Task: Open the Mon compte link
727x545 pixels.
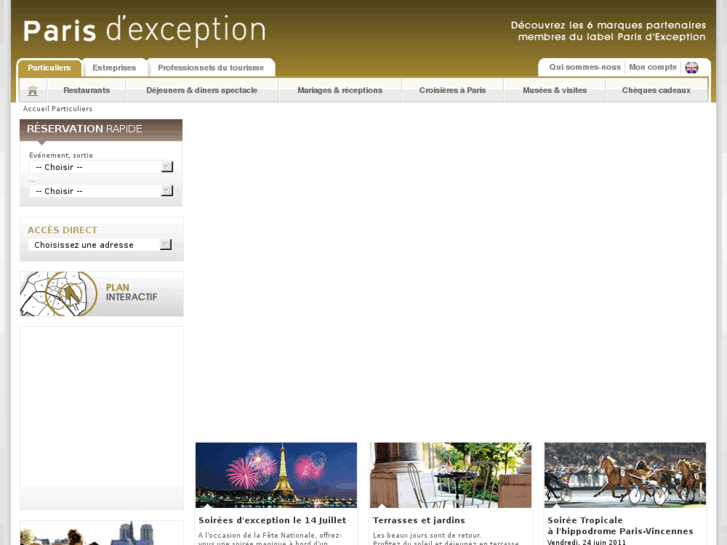Action: (653, 67)
